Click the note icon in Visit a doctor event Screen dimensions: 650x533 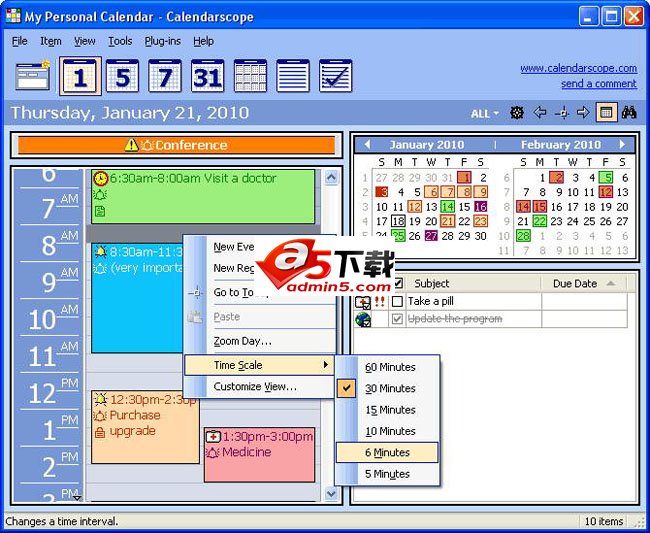[100, 211]
